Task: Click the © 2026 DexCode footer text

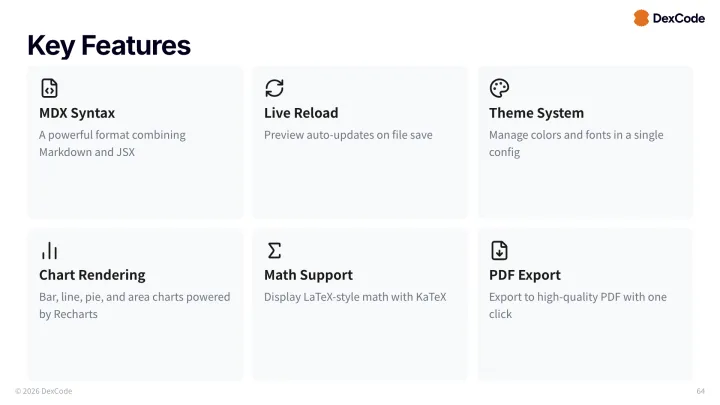Action: point(43,391)
